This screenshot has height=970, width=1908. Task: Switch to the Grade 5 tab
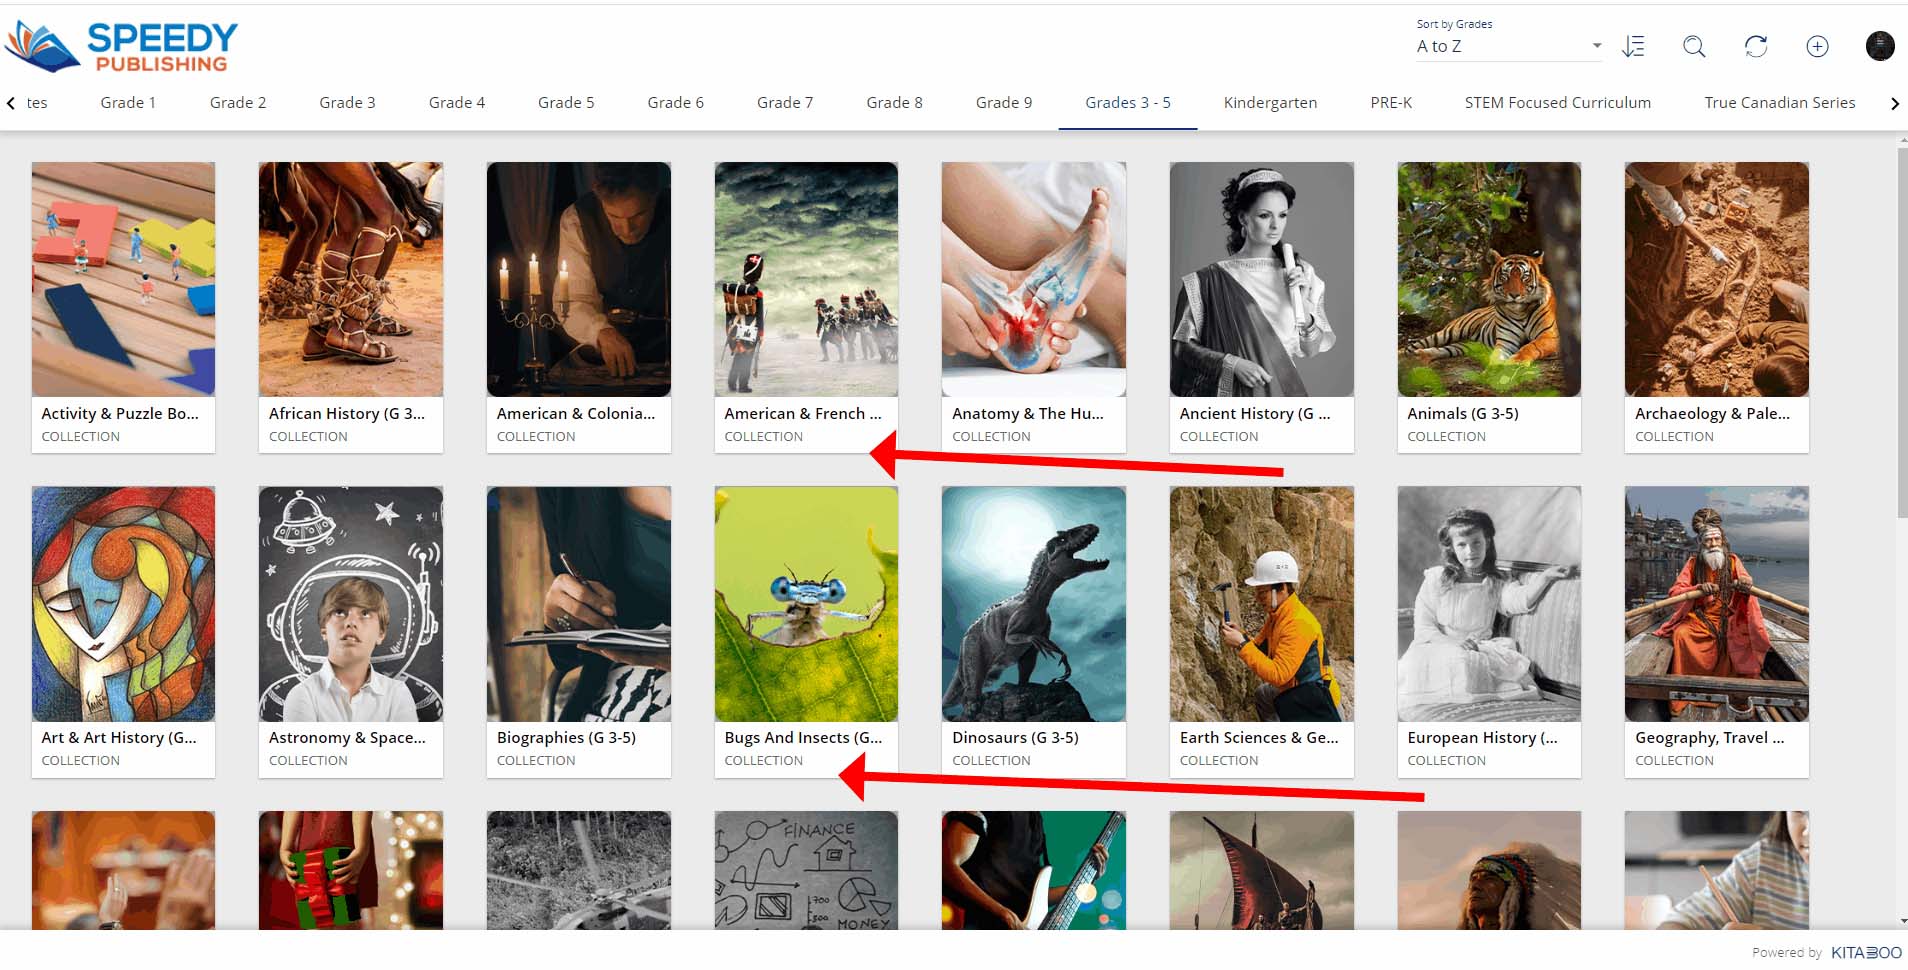[566, 102]
